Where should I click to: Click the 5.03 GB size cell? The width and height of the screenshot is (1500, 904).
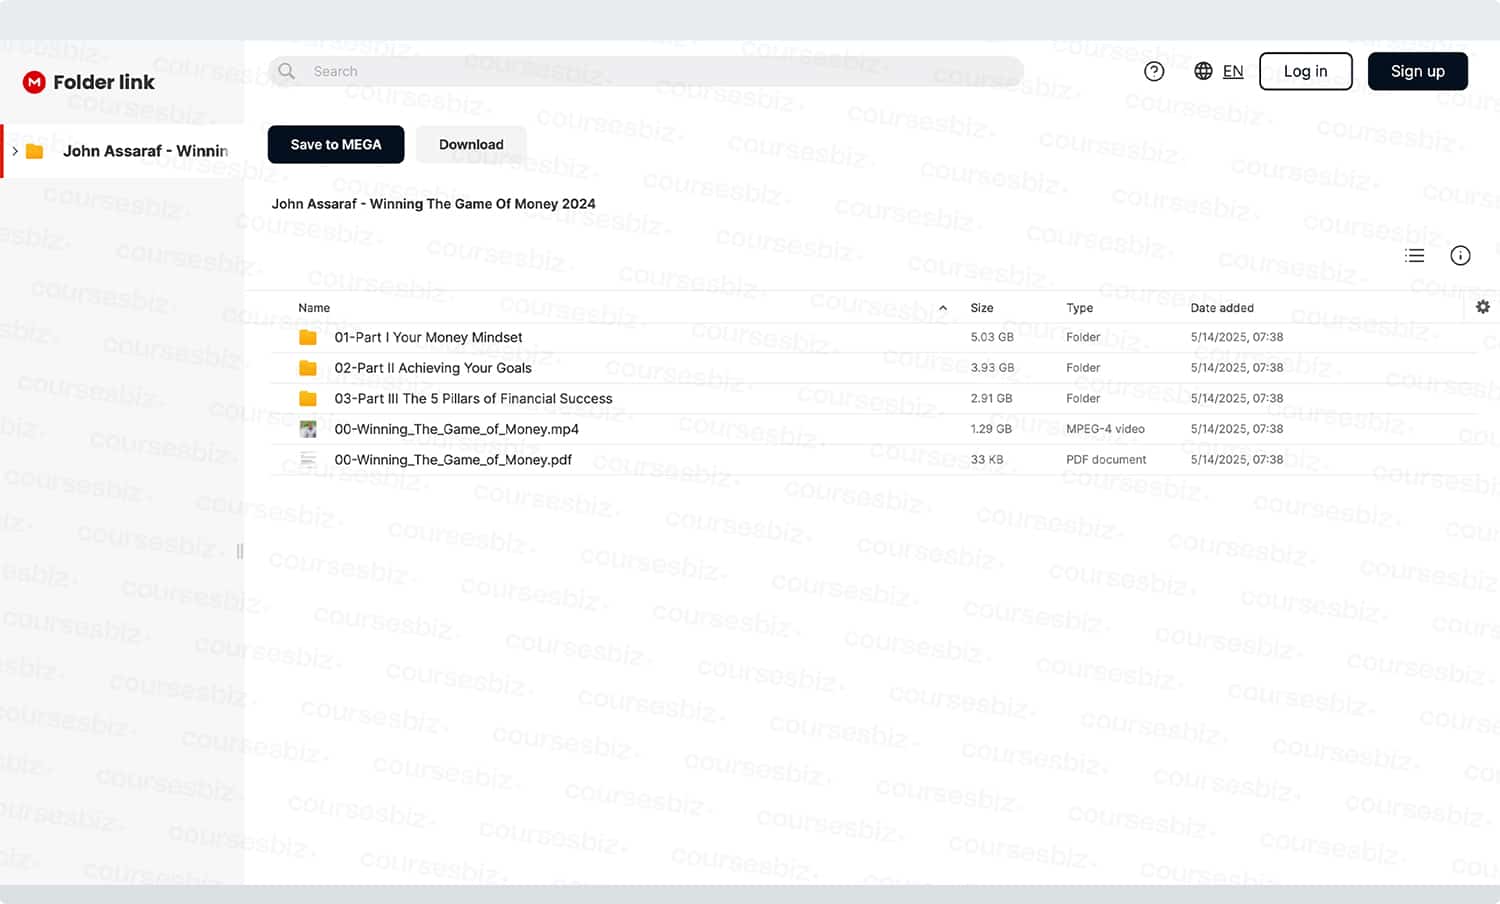(x=992, y=338)
